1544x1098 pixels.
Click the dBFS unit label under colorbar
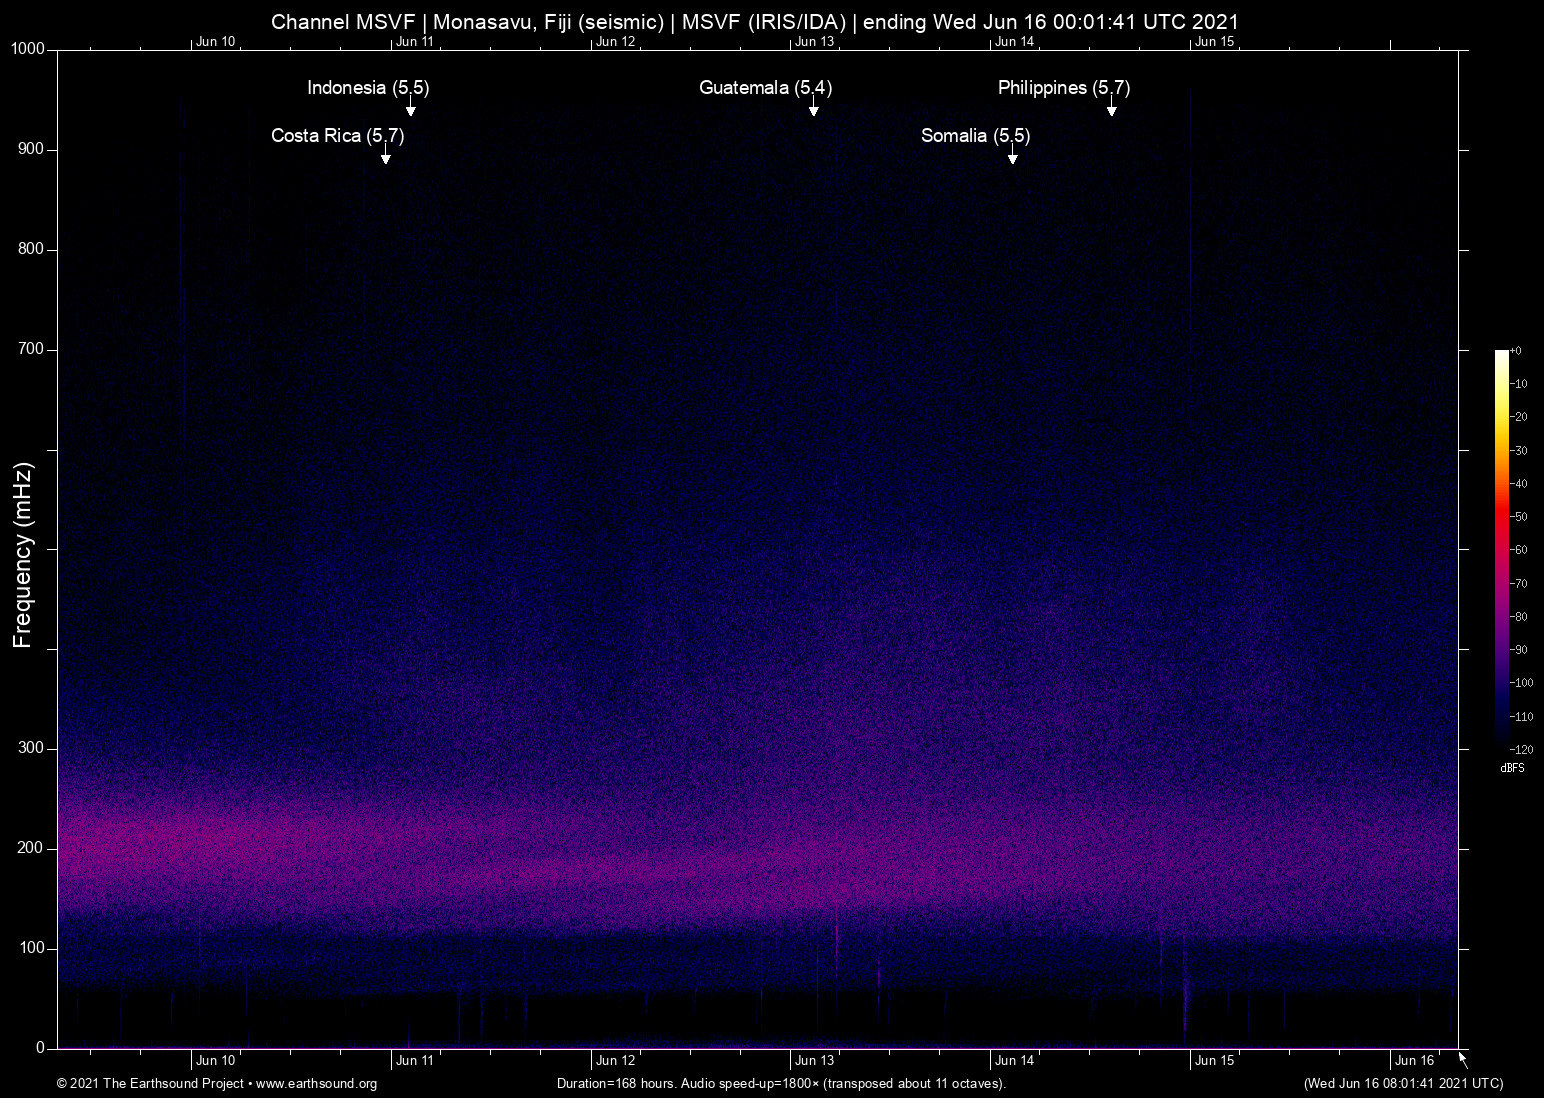pos(1512,768)
